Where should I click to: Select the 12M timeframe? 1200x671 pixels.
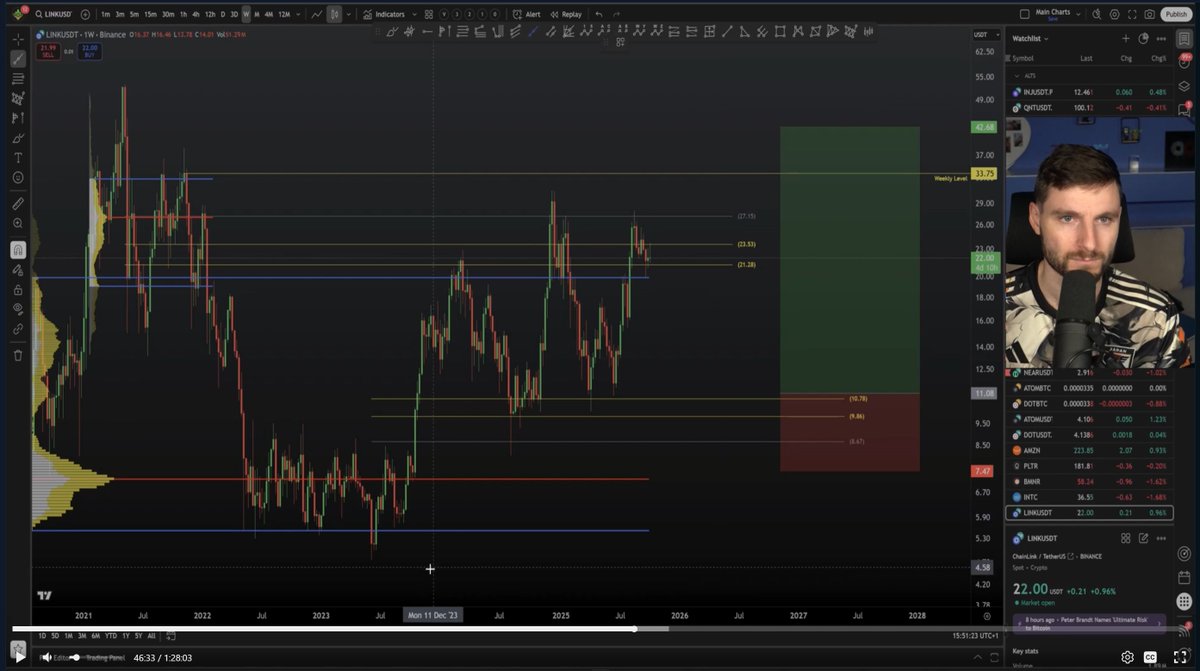284,14
